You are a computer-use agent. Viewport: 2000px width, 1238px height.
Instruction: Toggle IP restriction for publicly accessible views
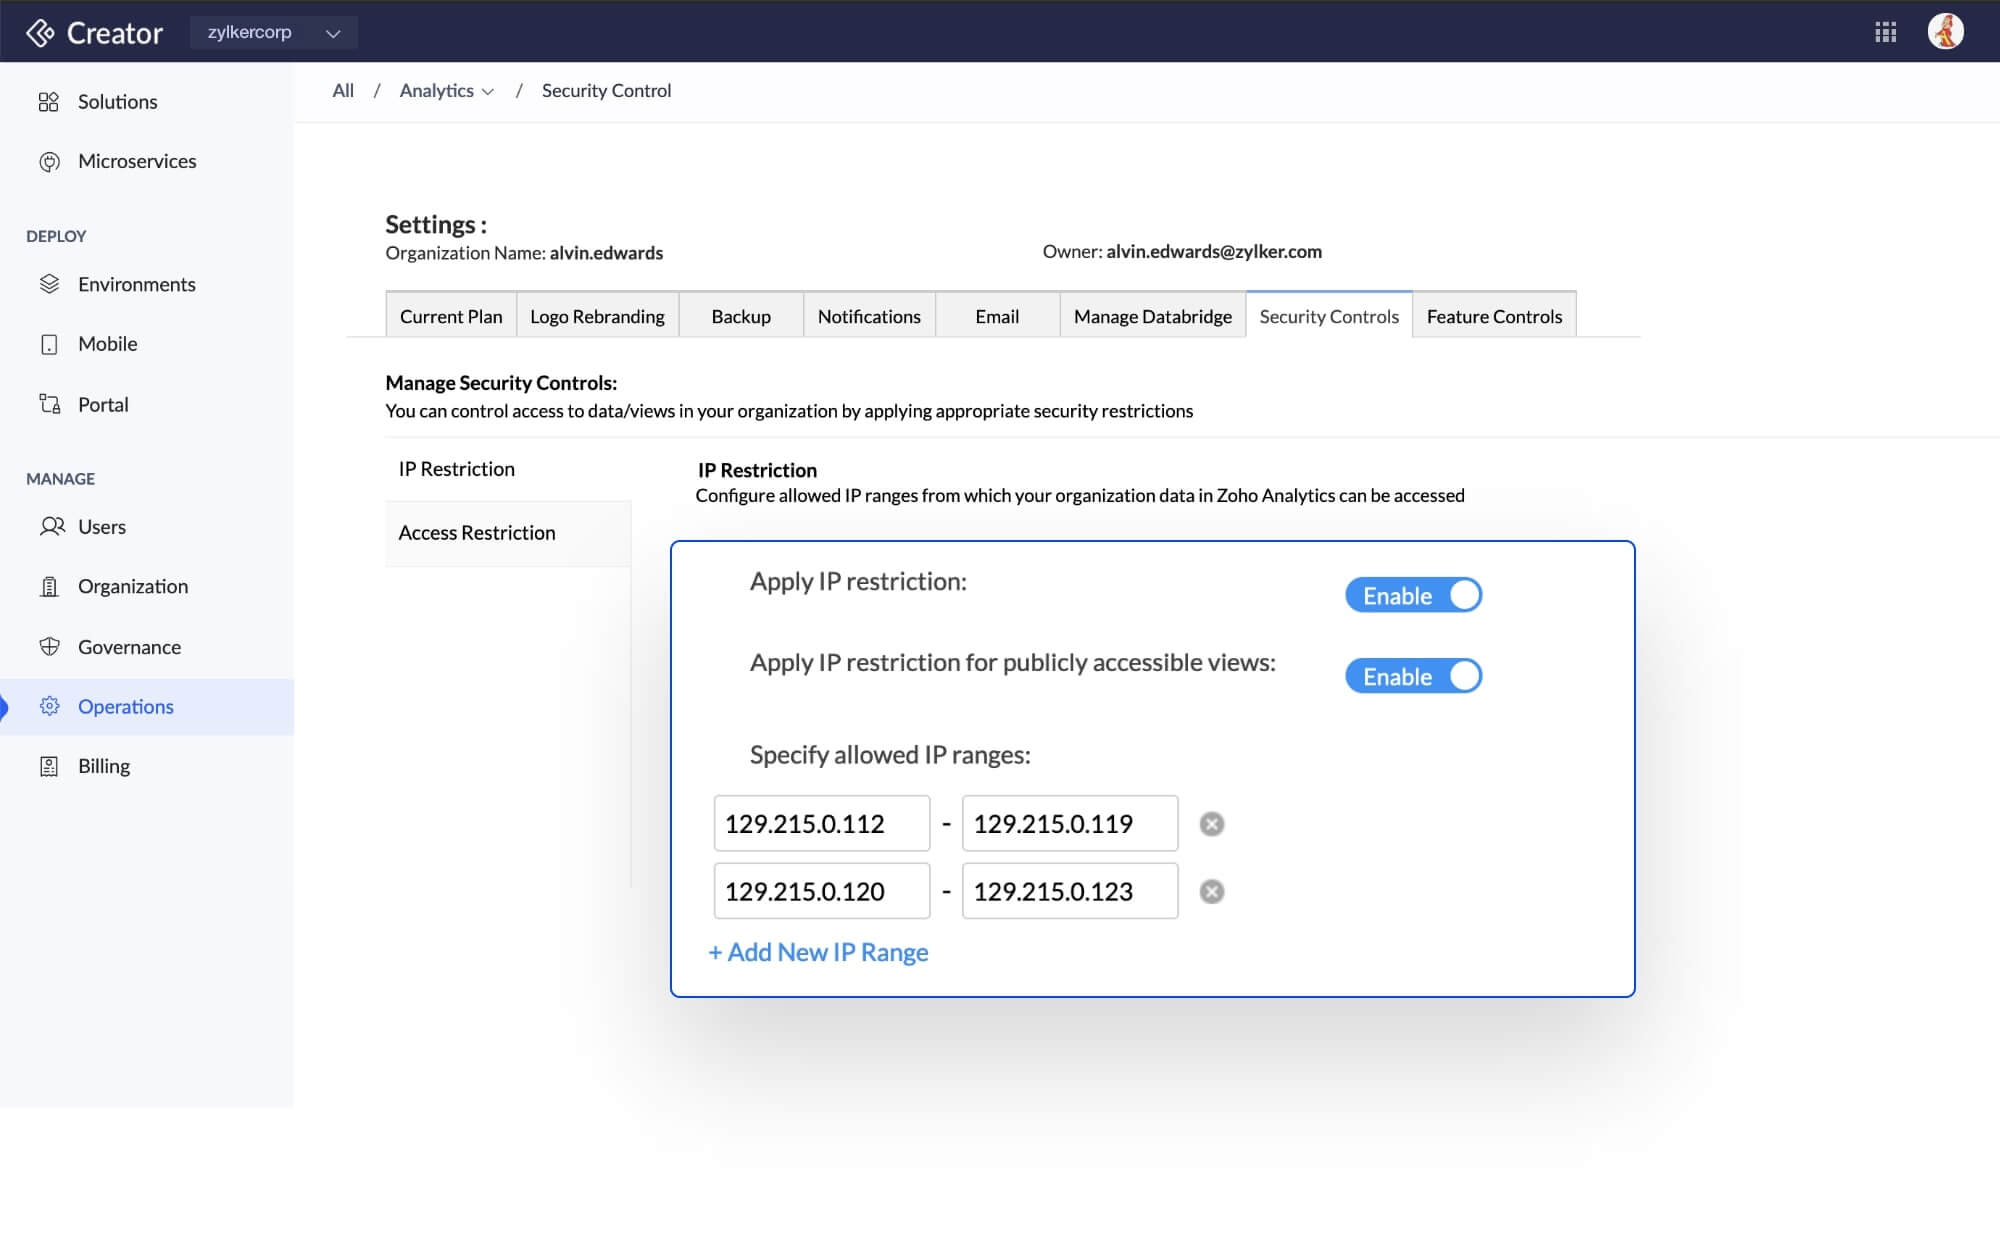1413,677
